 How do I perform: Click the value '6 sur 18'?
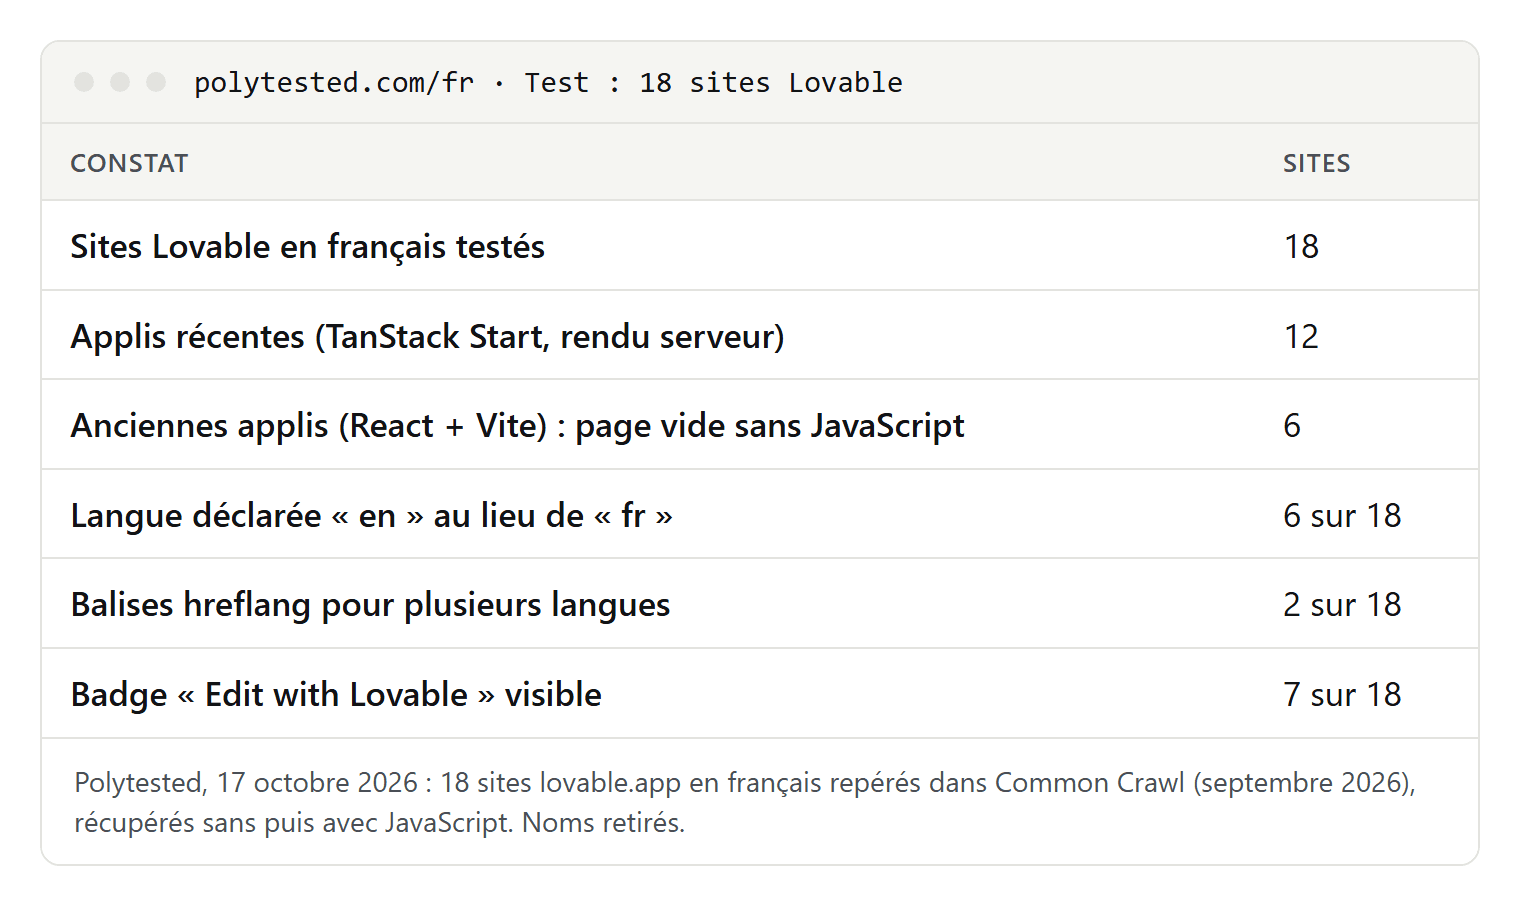(x=1342, y=516)
